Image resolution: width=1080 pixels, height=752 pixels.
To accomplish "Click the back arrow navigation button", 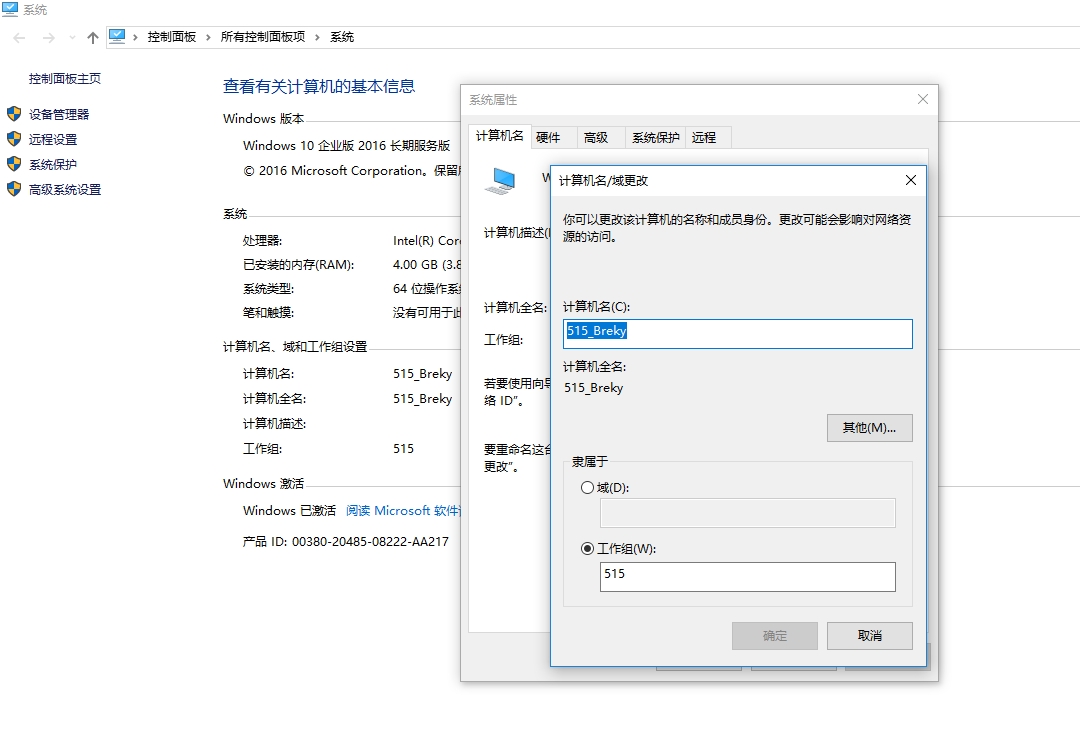I will pyautogui.click(x=19, y=37).
